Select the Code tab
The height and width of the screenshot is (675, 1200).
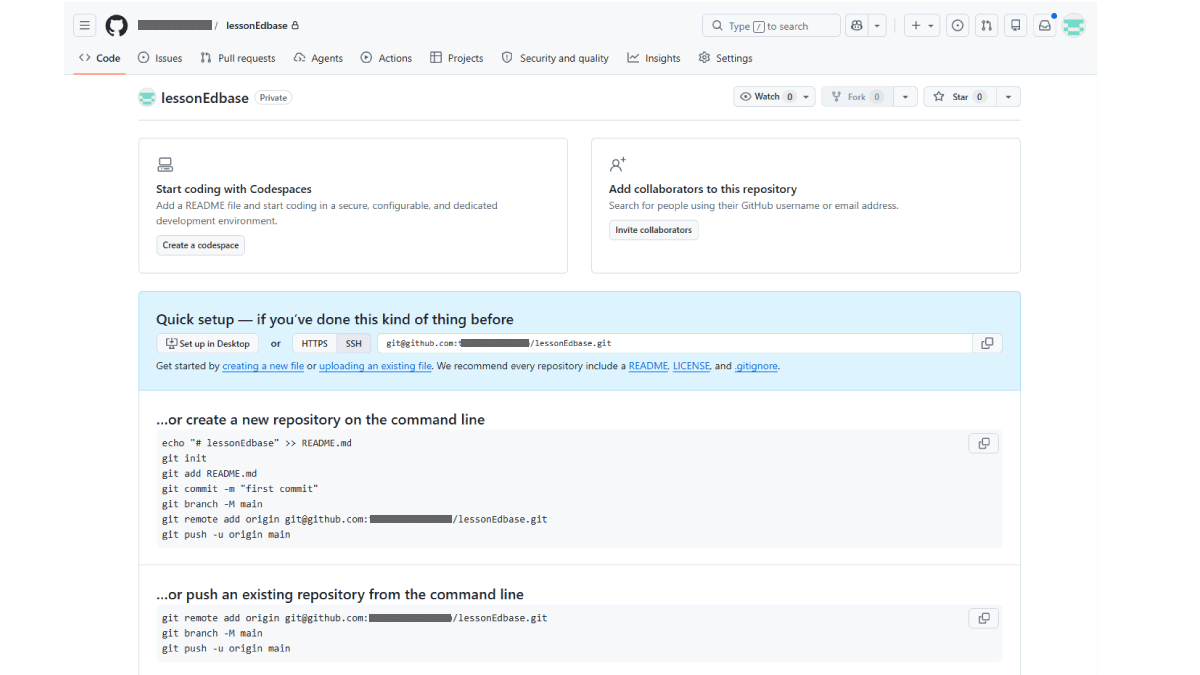coord(100,58)
